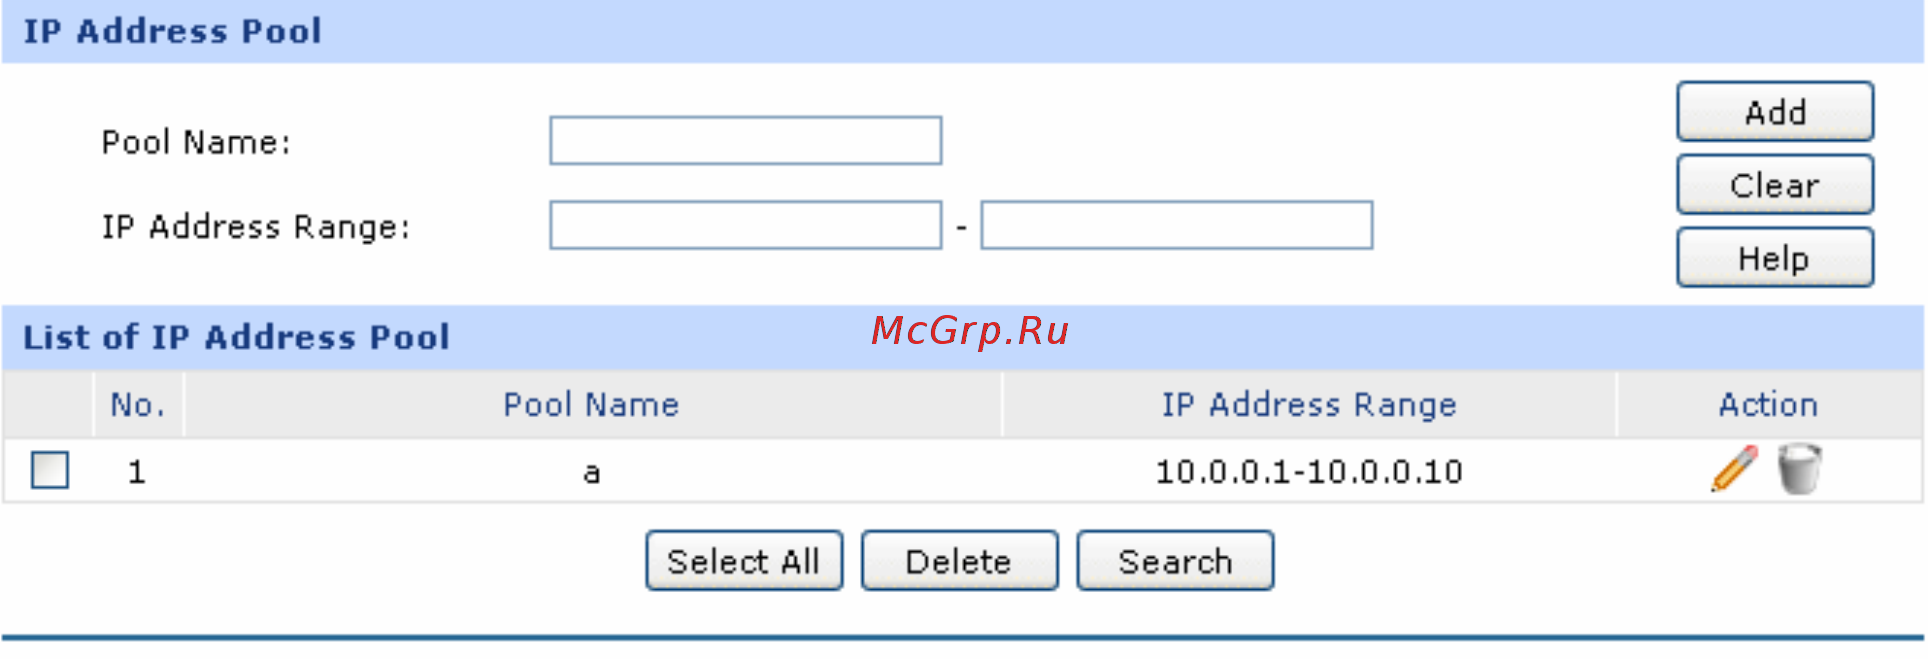Click the Delete button below the list
1928x659 pixels.
(x=959, y=561)
